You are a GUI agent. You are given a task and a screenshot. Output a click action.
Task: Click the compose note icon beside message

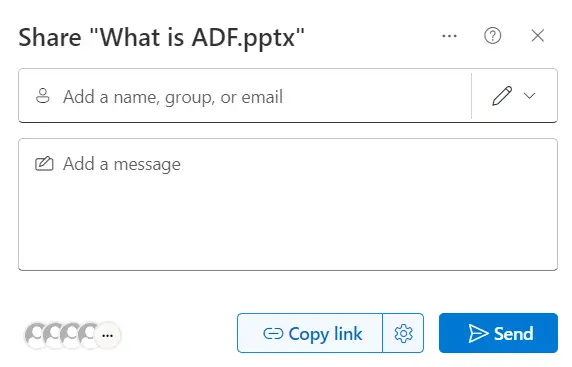pyautogui.click(x=44, y=163)
